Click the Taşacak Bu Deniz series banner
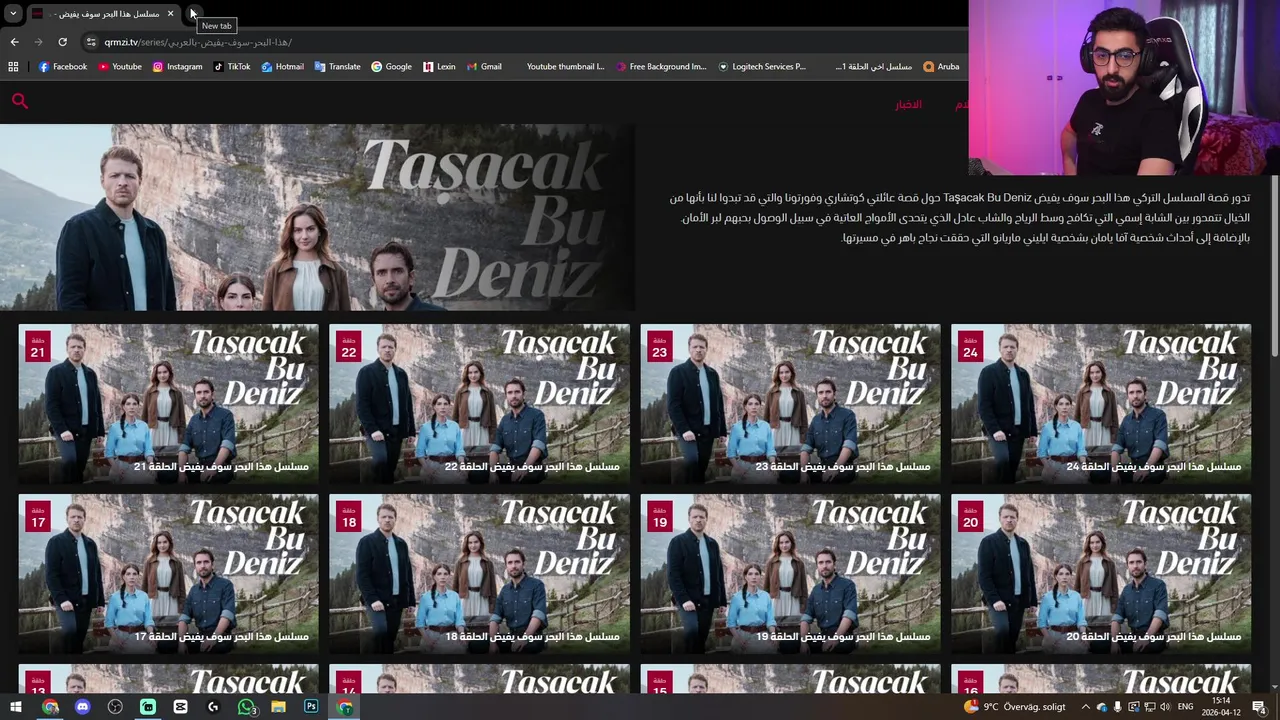Image resolution: width=1280 pixels, height=720 pixels. coord(317,217)
